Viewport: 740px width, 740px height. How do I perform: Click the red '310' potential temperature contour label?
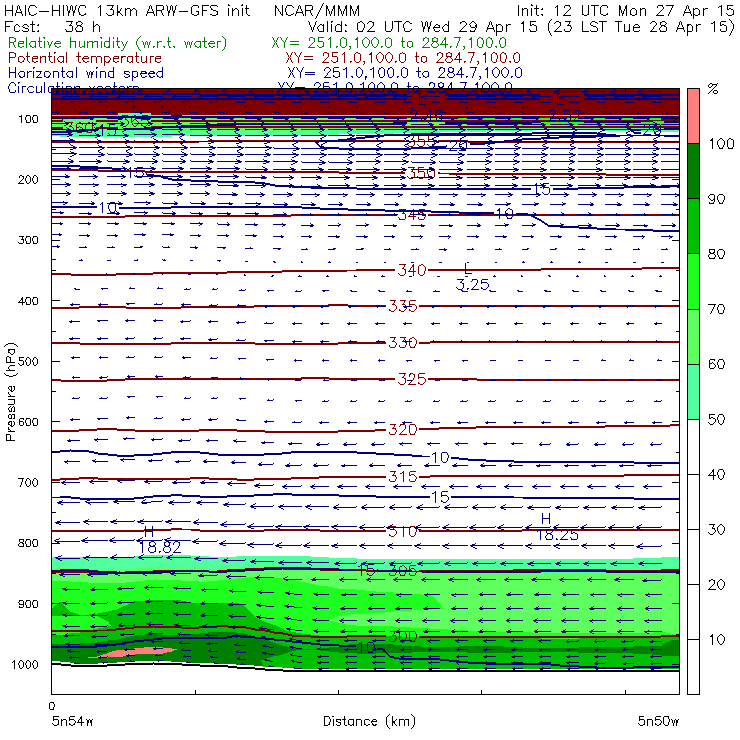click(403, 532)
